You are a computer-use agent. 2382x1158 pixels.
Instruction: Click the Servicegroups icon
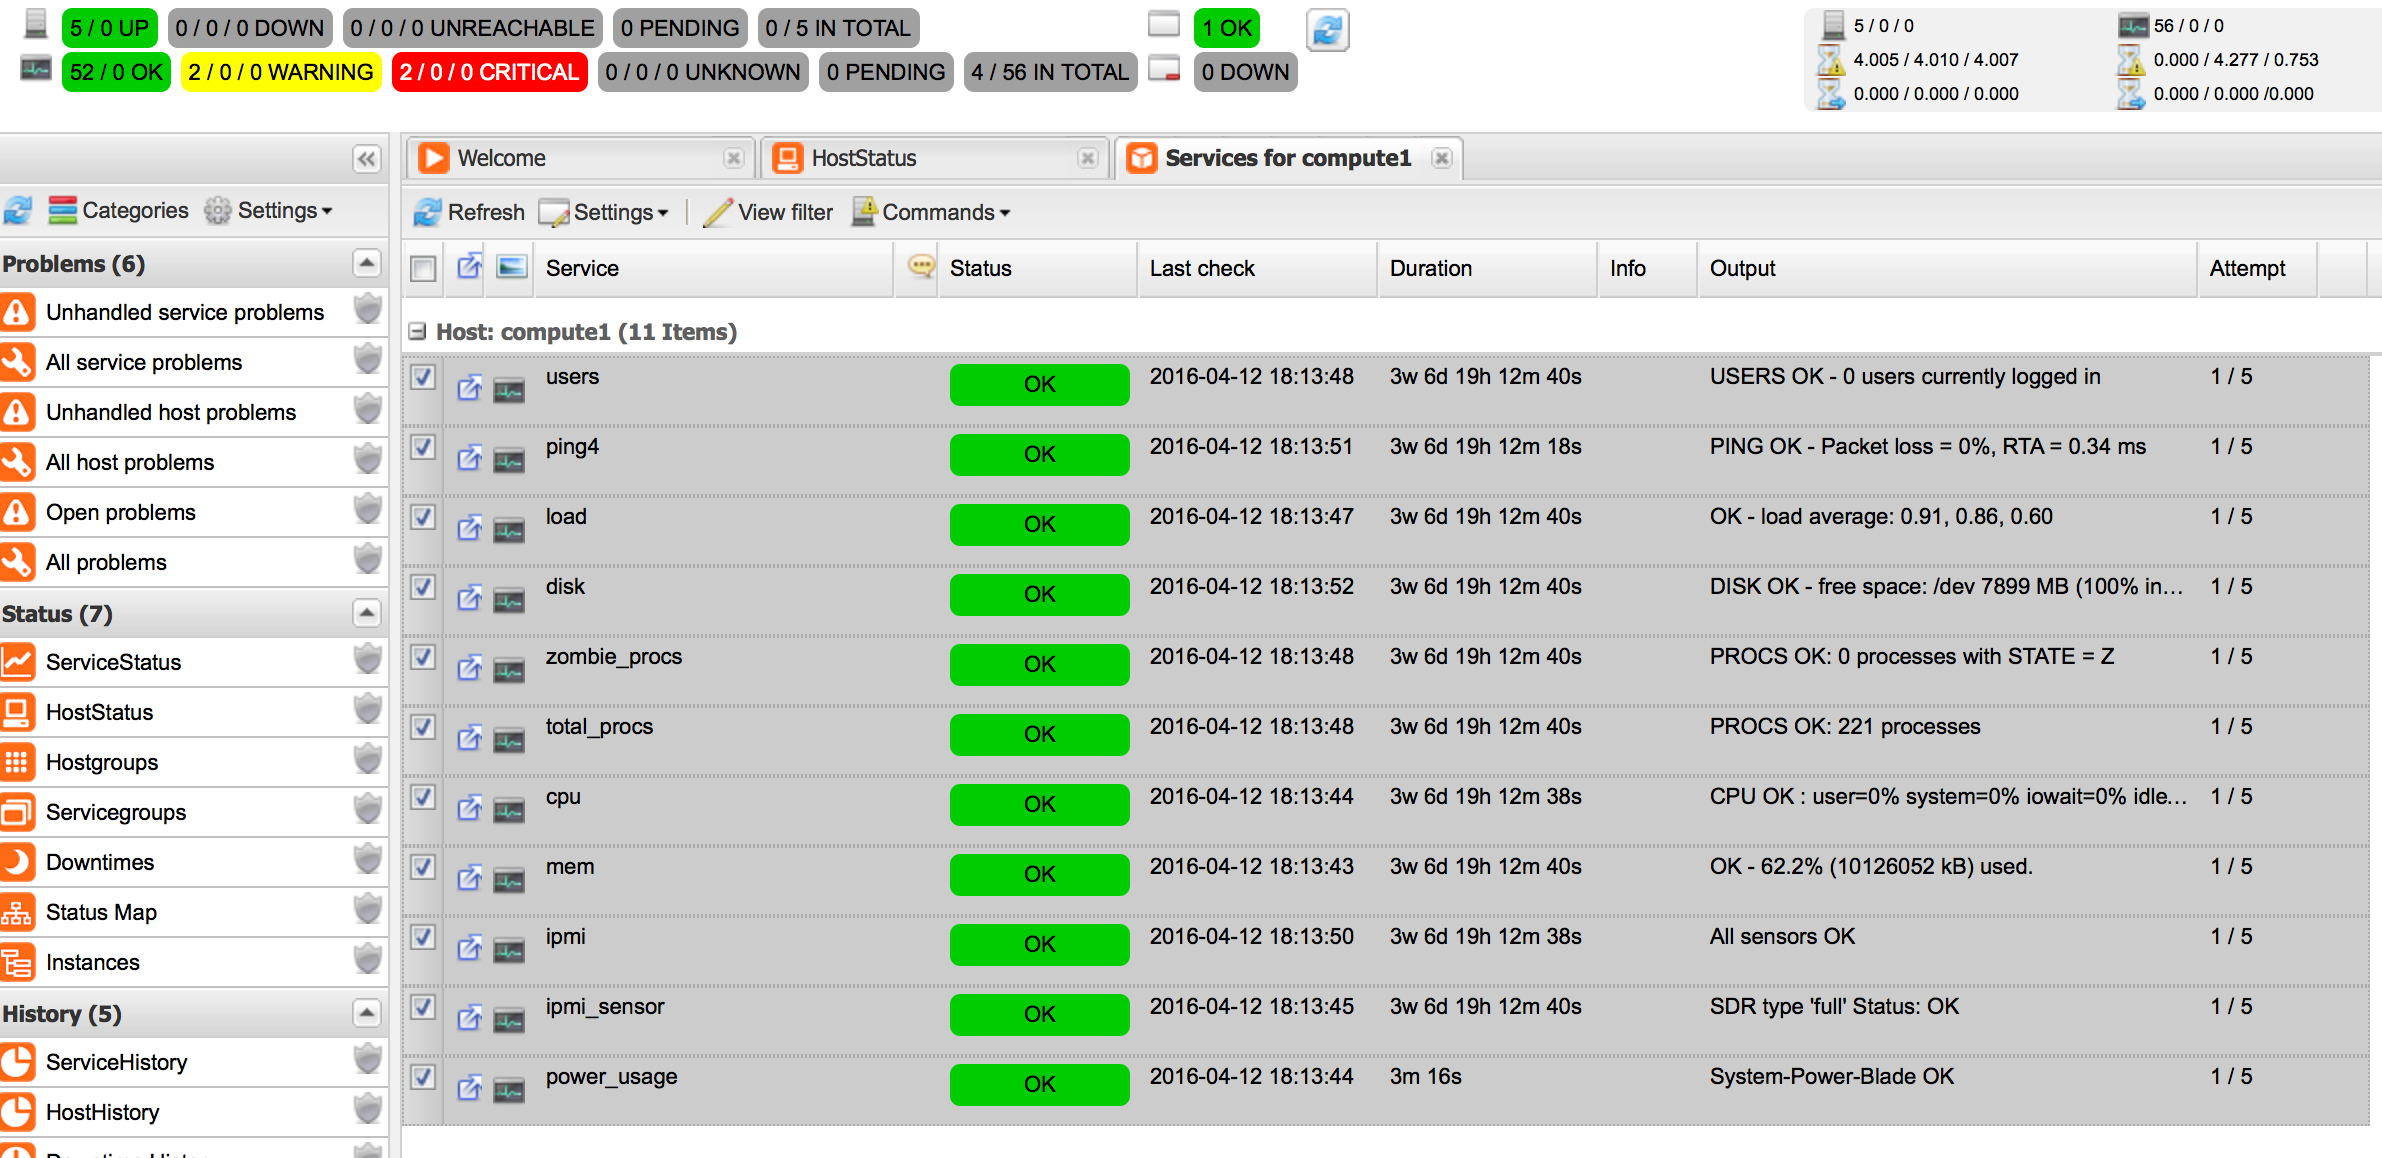click(18, 812)
